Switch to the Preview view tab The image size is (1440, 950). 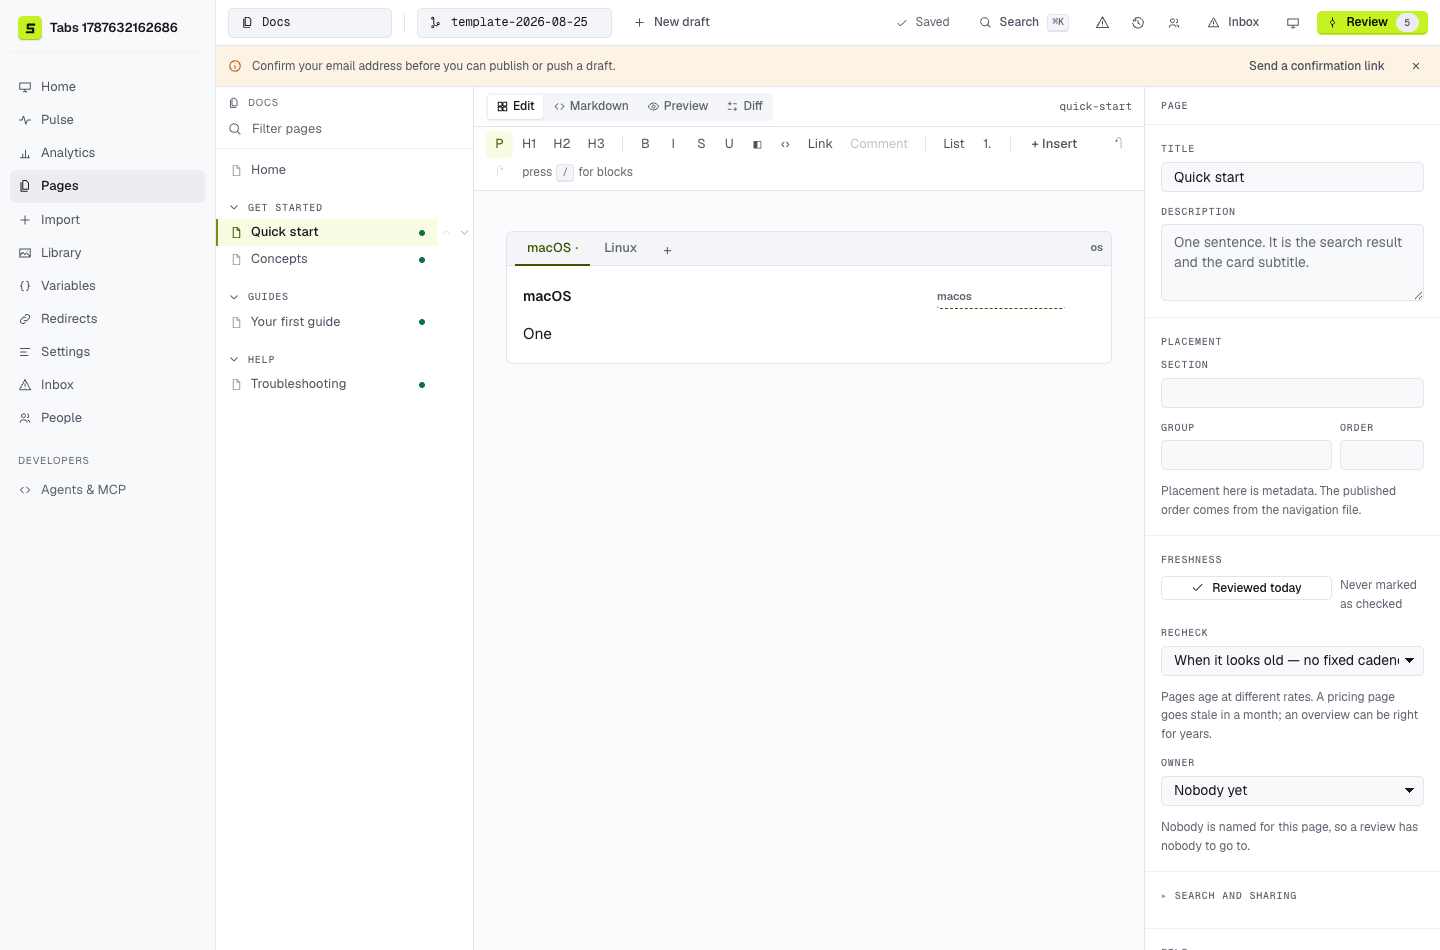(x=677, y=106)
